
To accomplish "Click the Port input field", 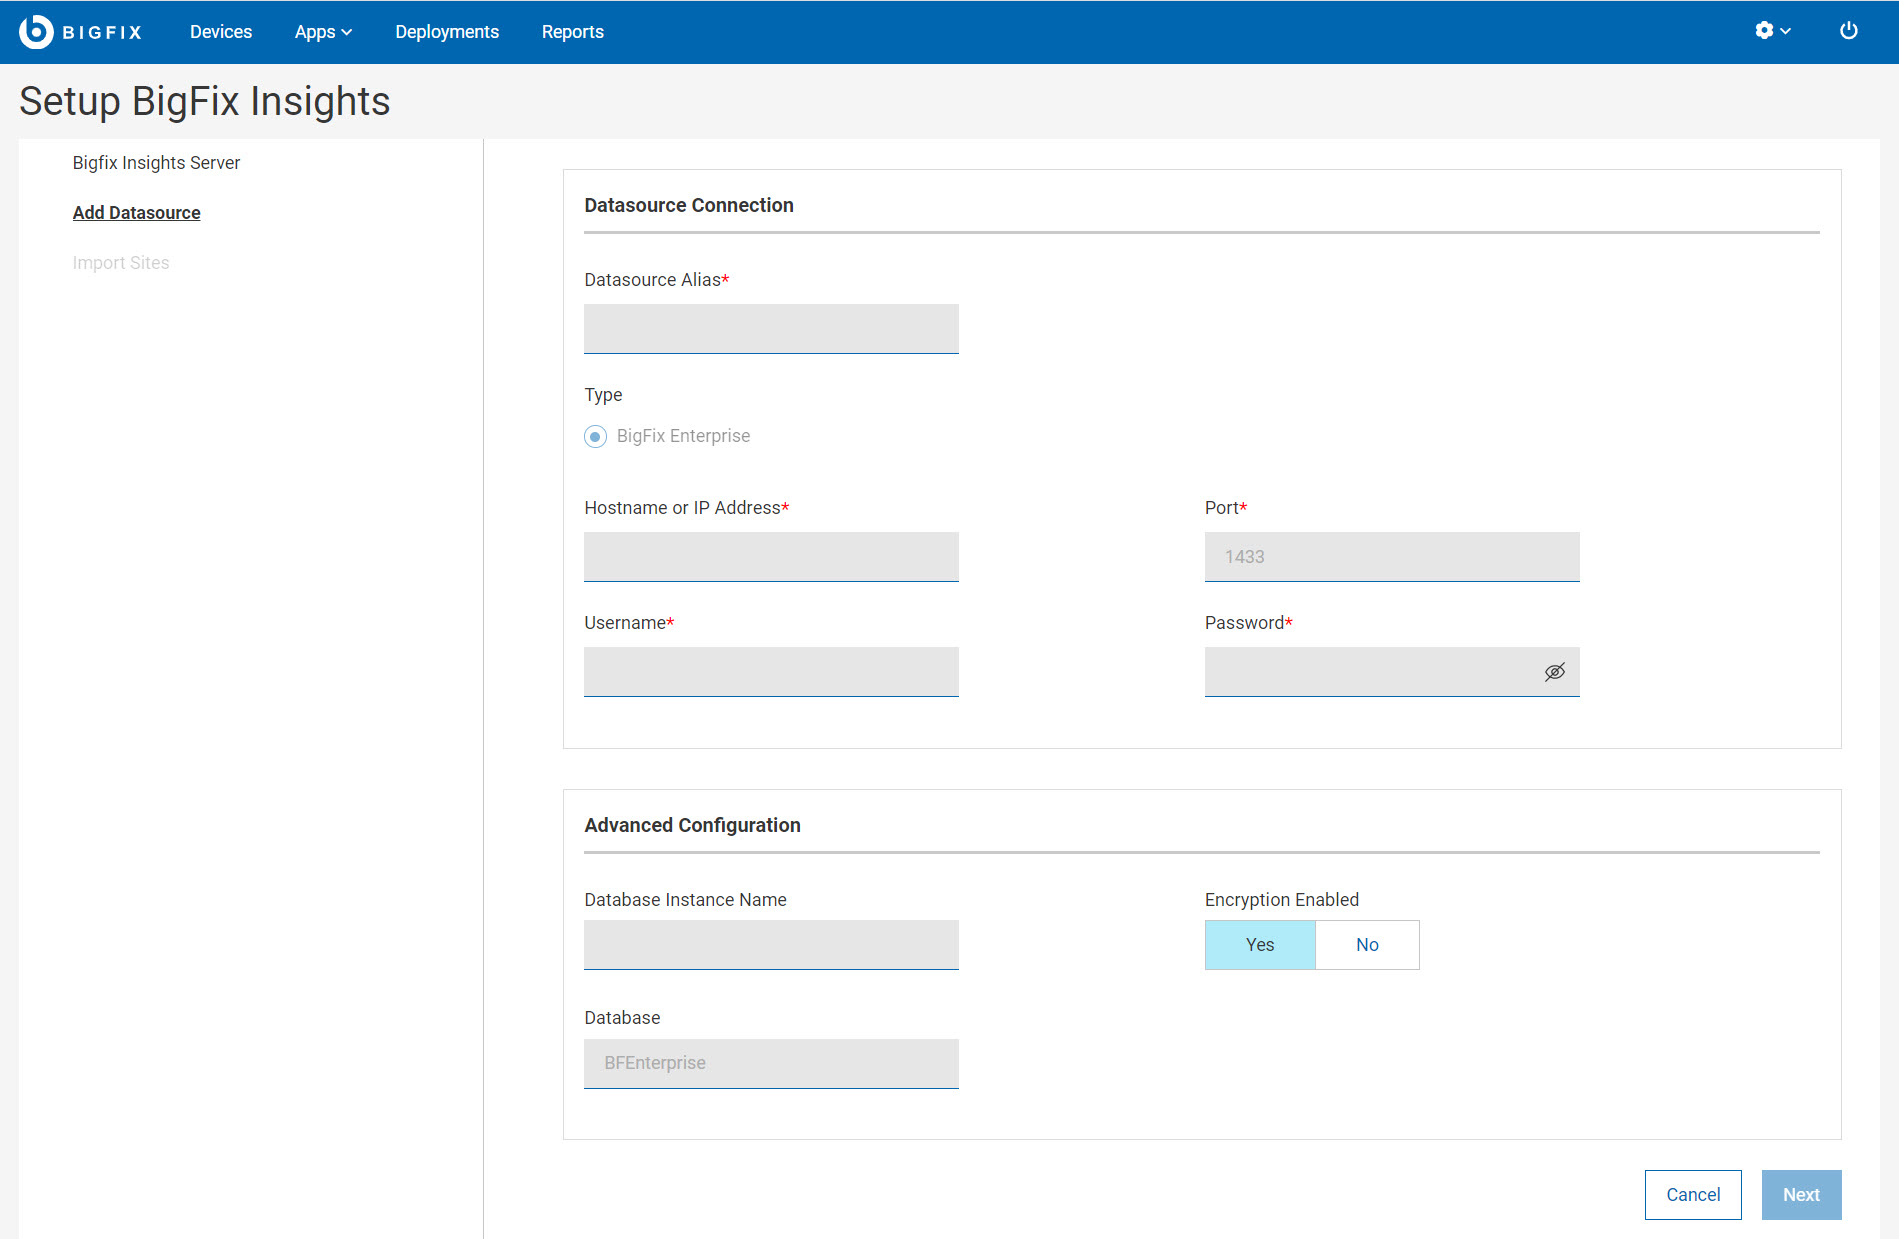I will click(1392, 557).
